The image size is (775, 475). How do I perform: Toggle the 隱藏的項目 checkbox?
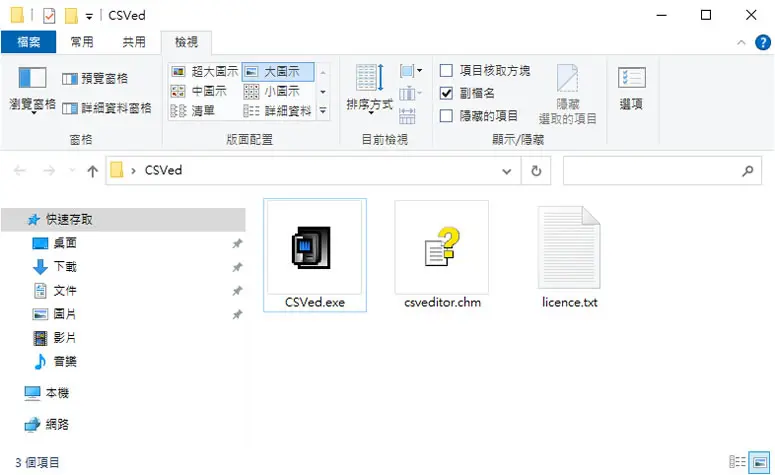pos(446,116)
